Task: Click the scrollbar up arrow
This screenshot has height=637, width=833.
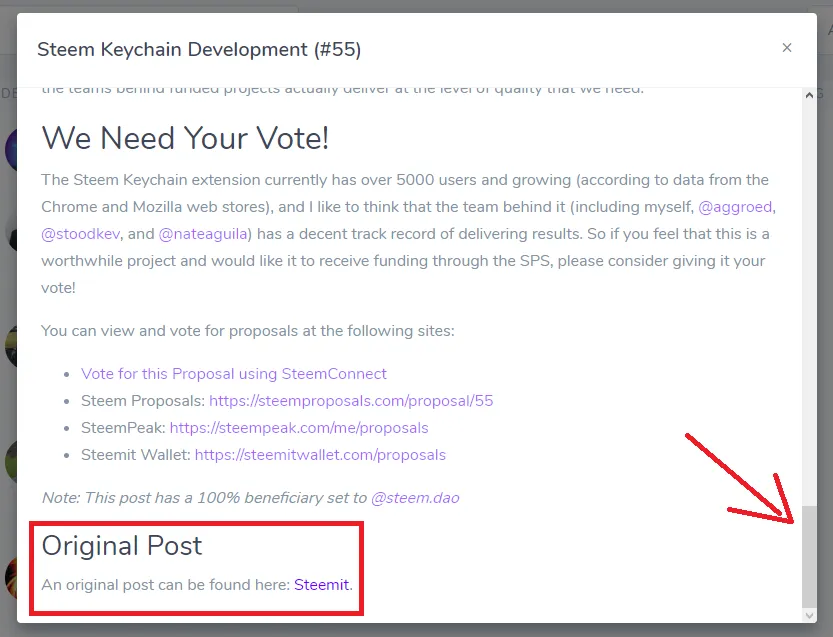Action: pos(809,95)
